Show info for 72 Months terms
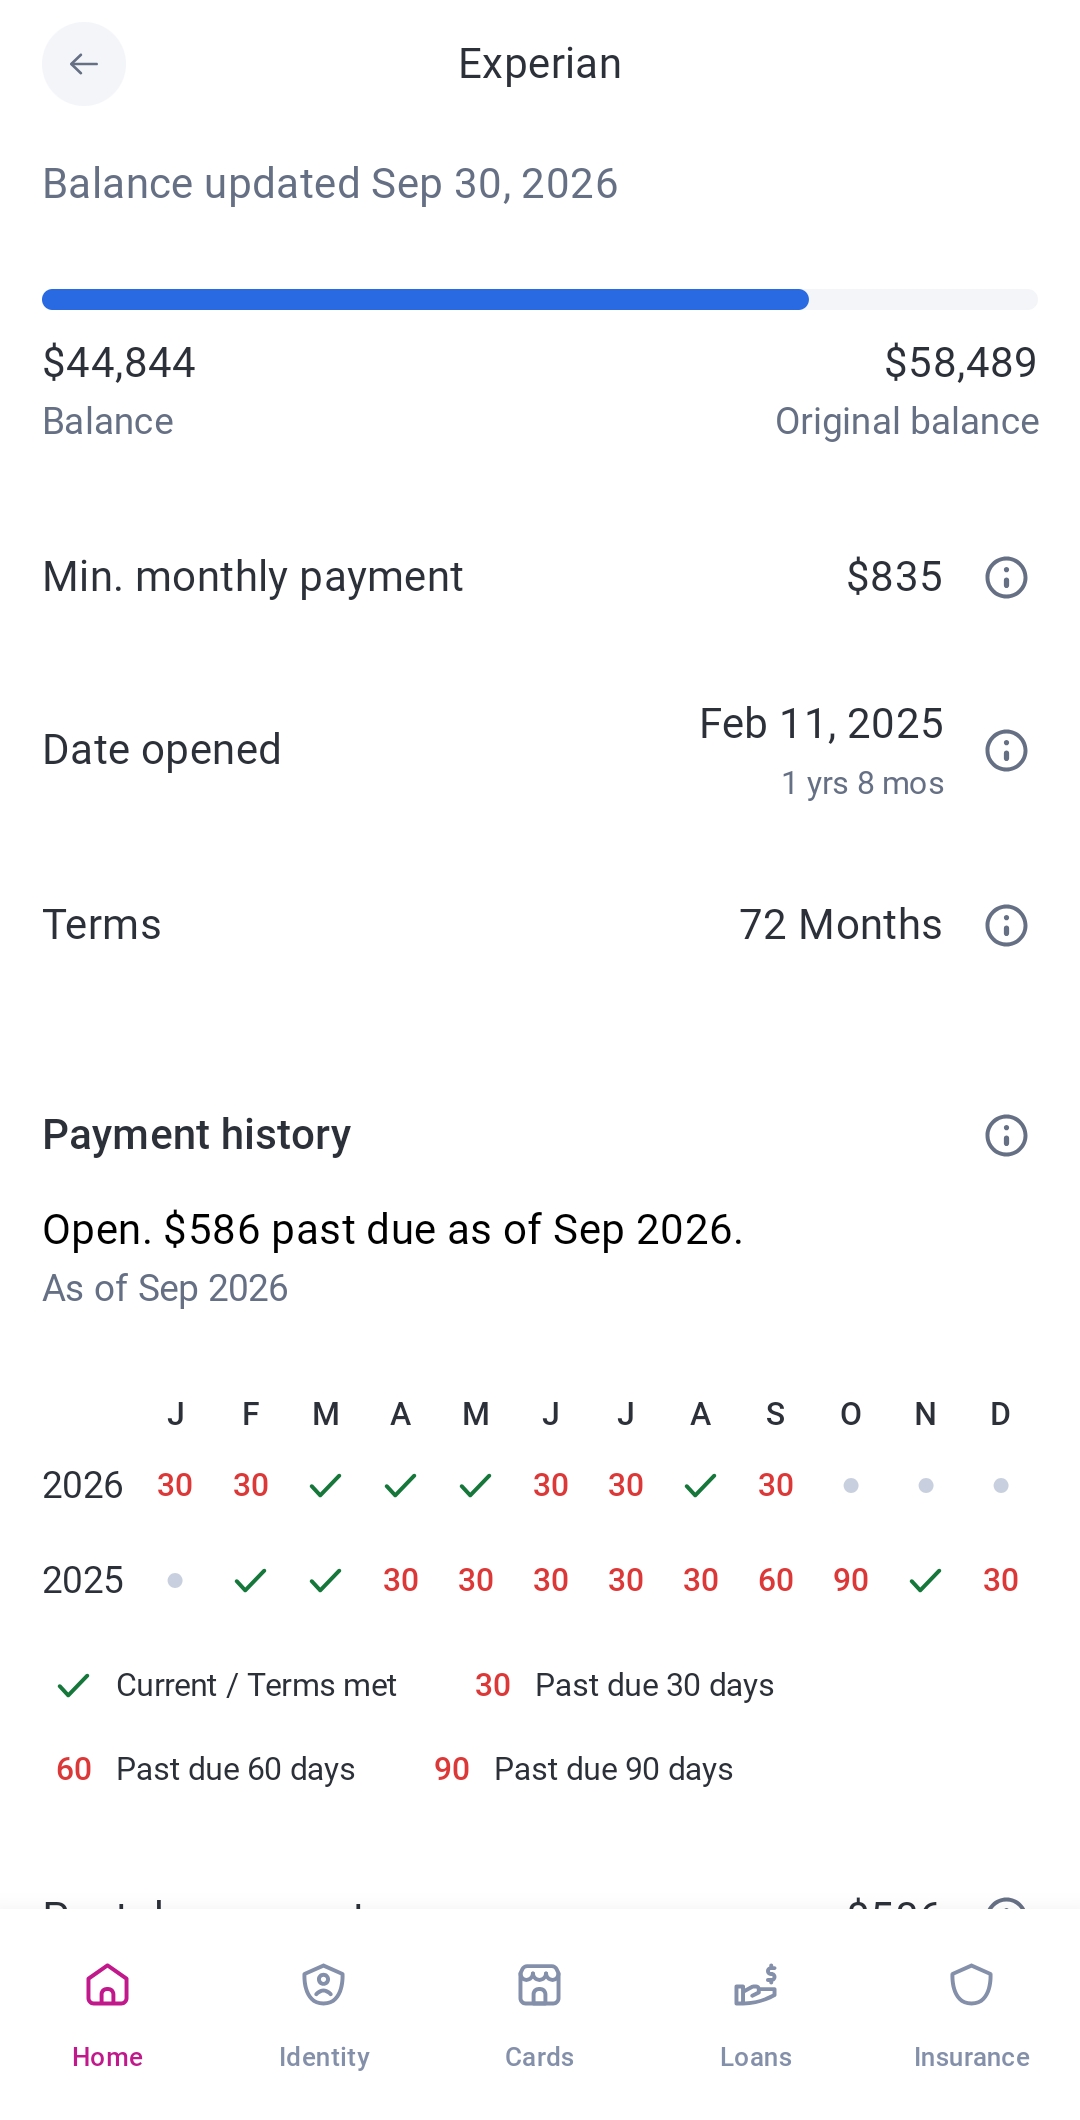 tap(1006, 925)
